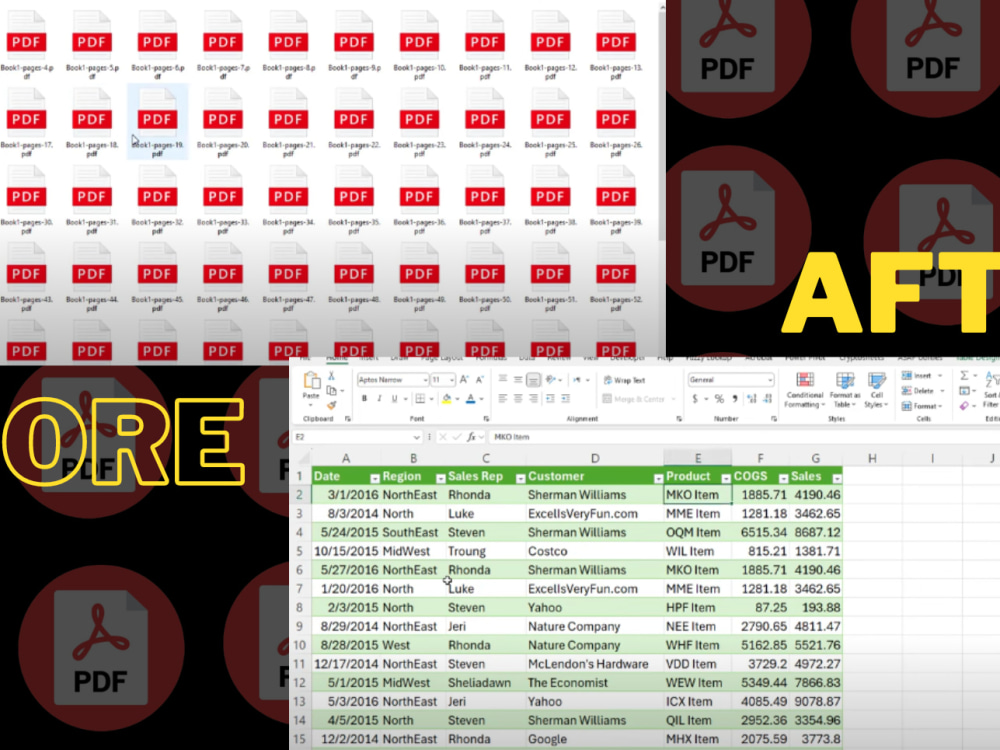Click the Clear eraser icon in Editing

point(964,406)
